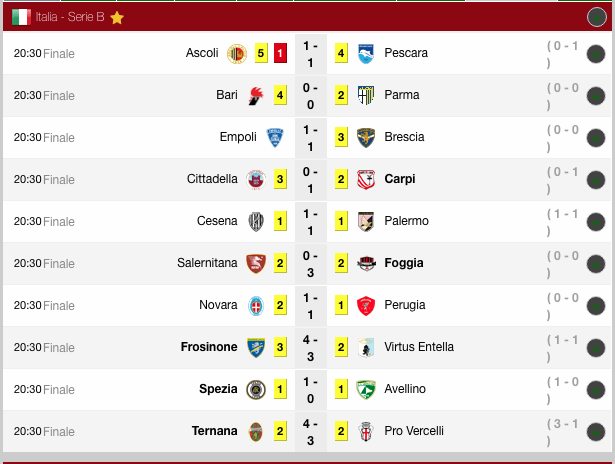
Task: Click the Palermo team crest
Action: coord(366,221)
